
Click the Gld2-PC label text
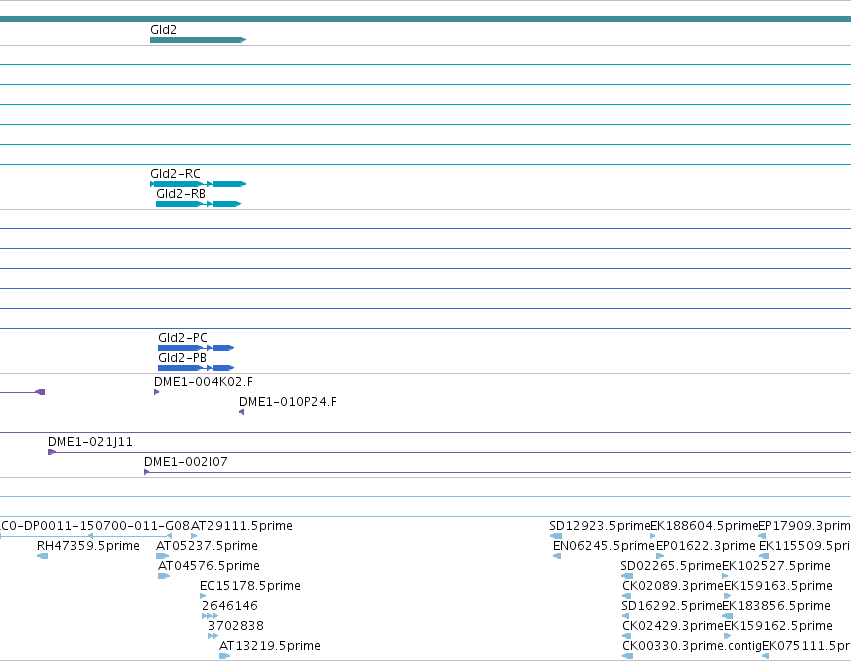click(183, 338)
